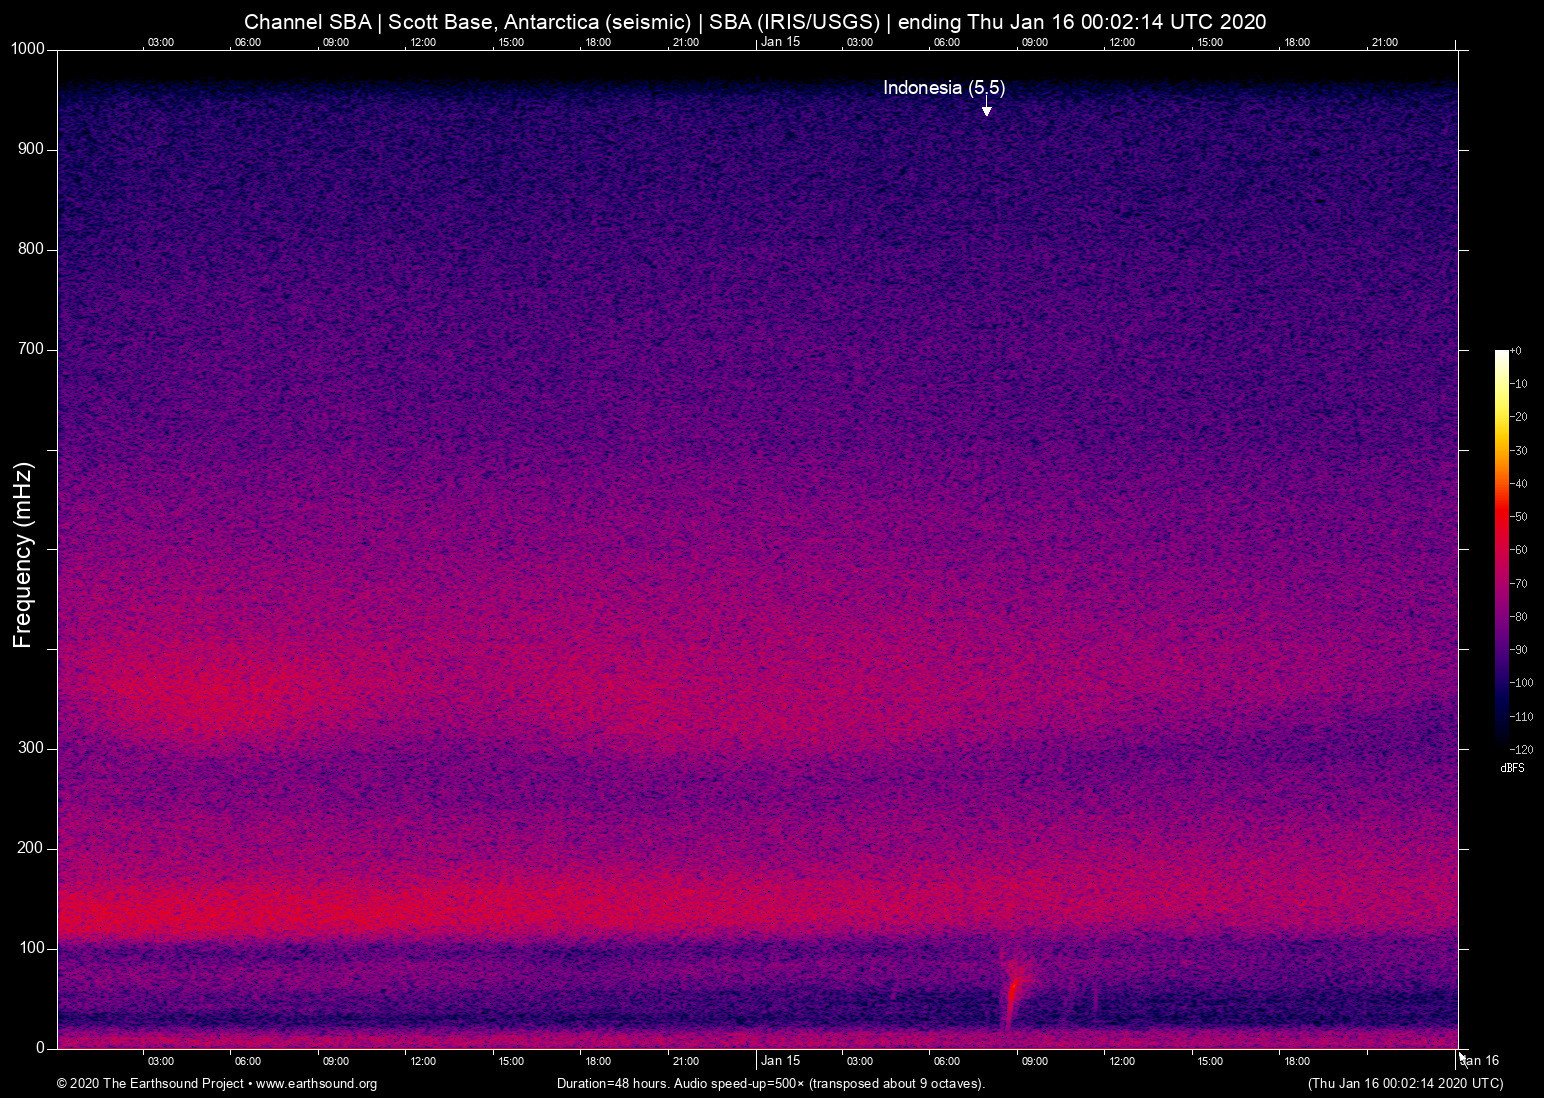Click the 700 frequency axis label
The width and height of the screenshot is (1544, 1098).
[32, 349]
